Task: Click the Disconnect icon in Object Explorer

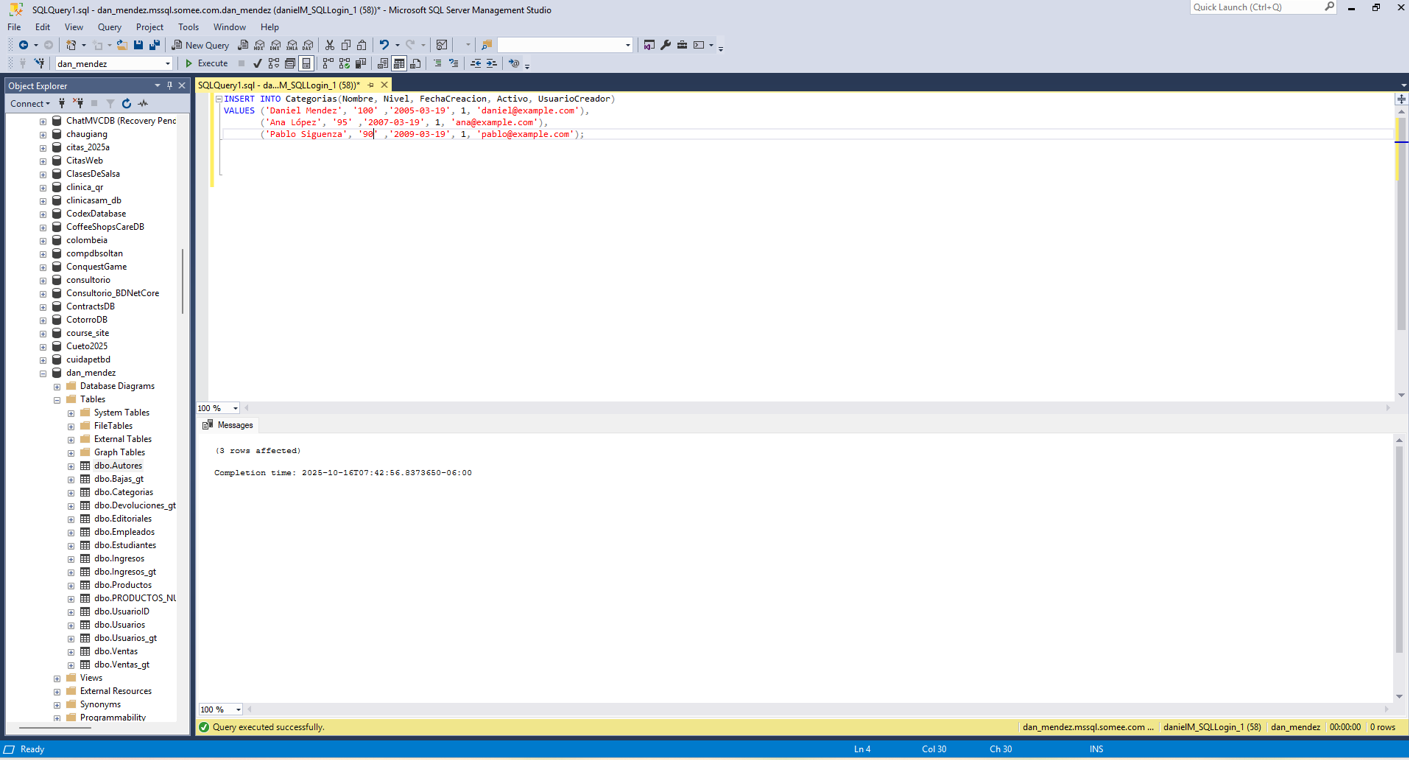Action: (78, 103)
